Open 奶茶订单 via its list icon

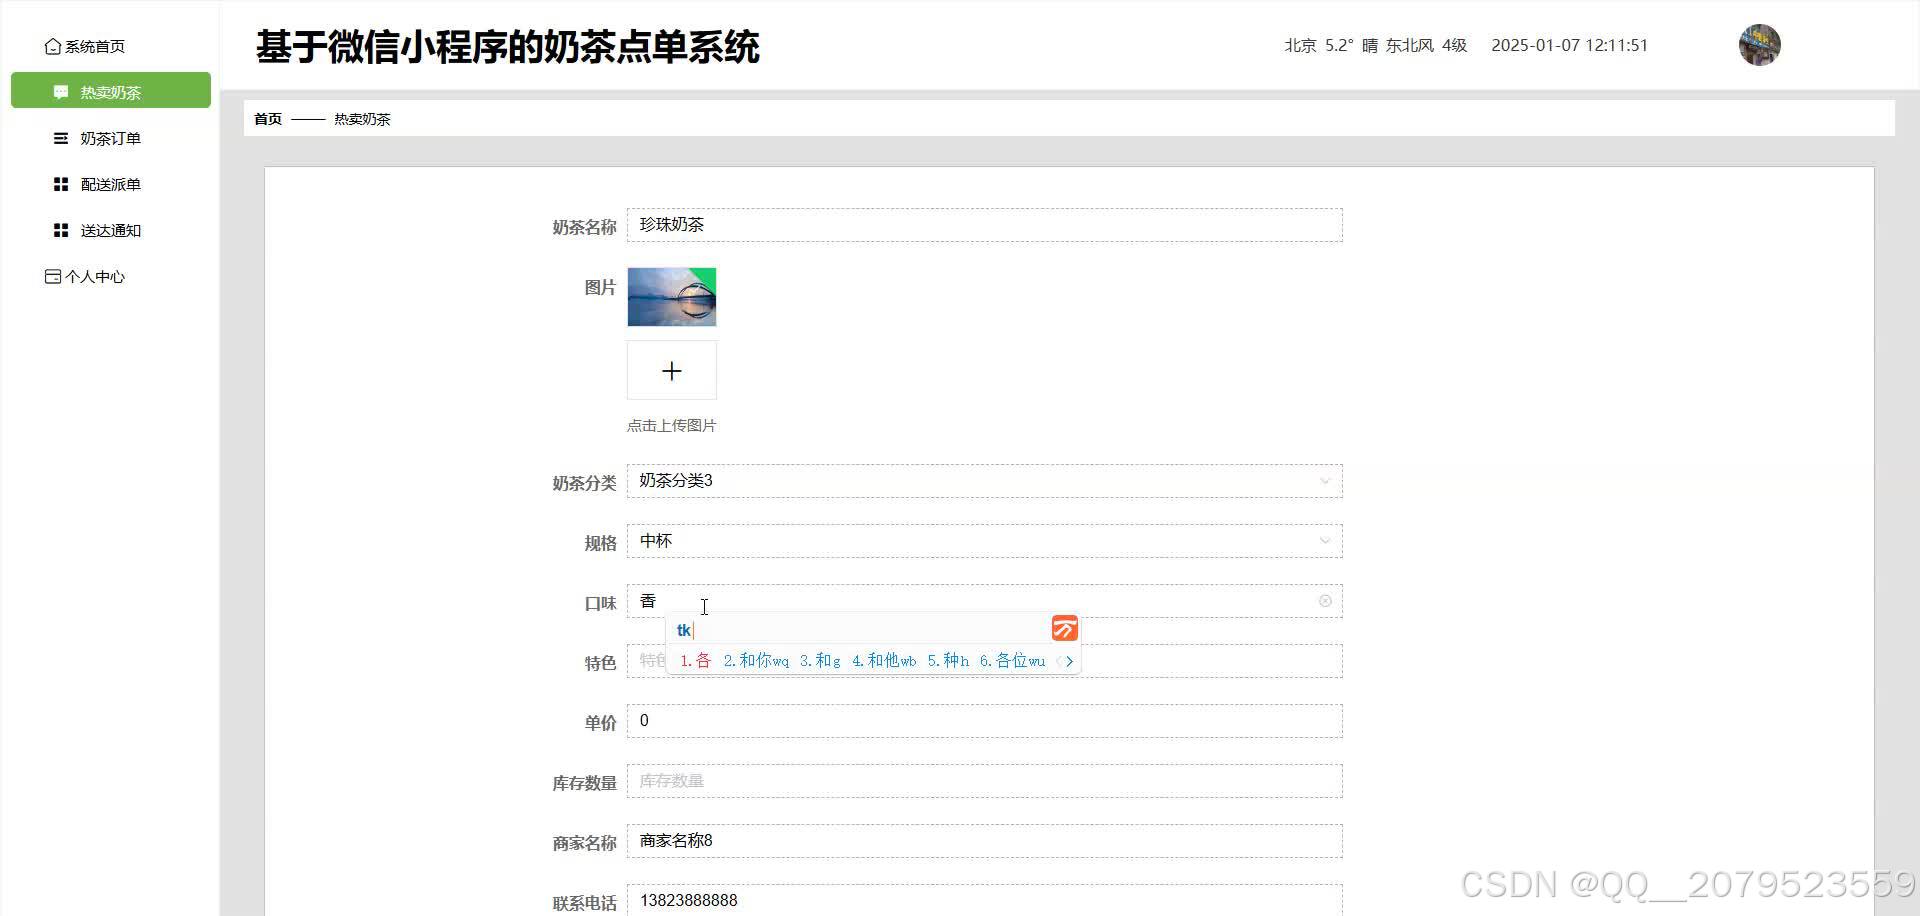coord(59,138)
